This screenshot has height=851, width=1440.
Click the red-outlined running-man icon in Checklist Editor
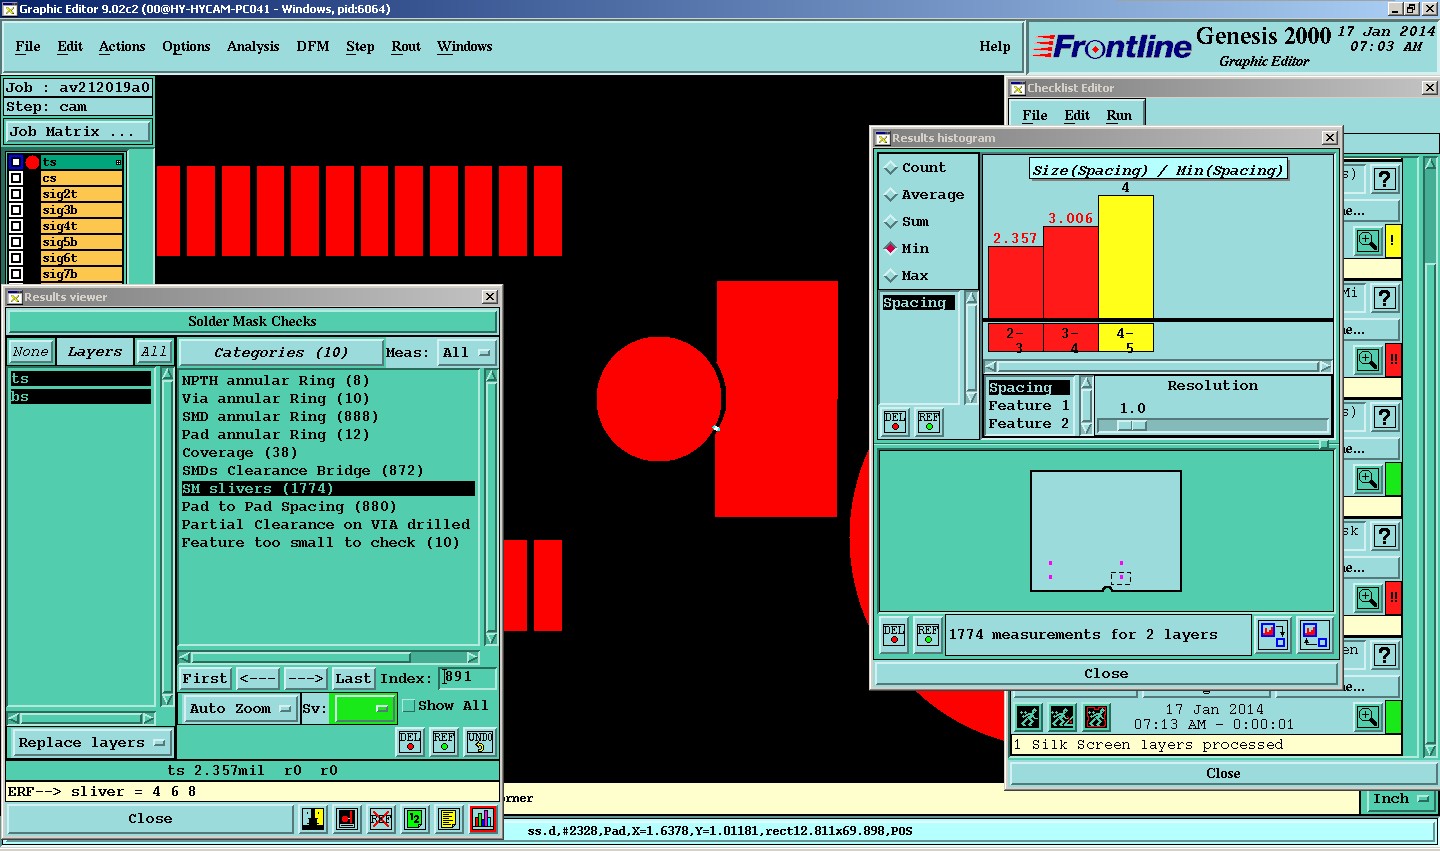click(x=1096, y=717)
